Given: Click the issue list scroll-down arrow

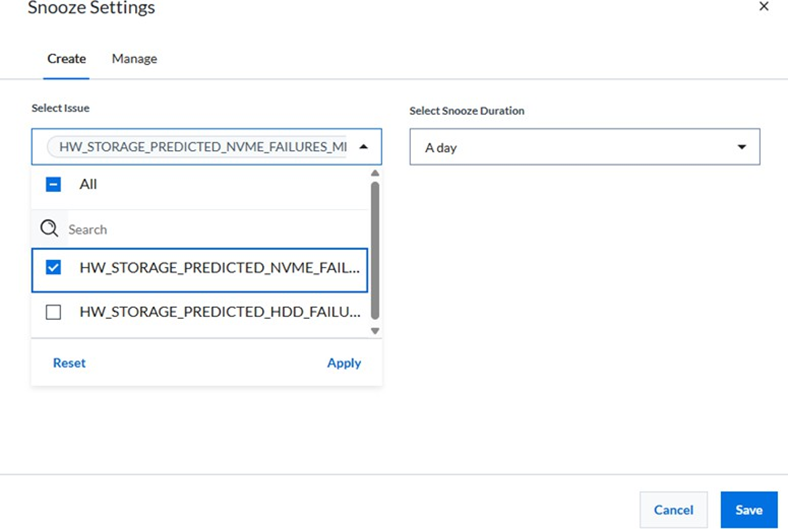Looking at the screenshot, I should pos(375,331).
